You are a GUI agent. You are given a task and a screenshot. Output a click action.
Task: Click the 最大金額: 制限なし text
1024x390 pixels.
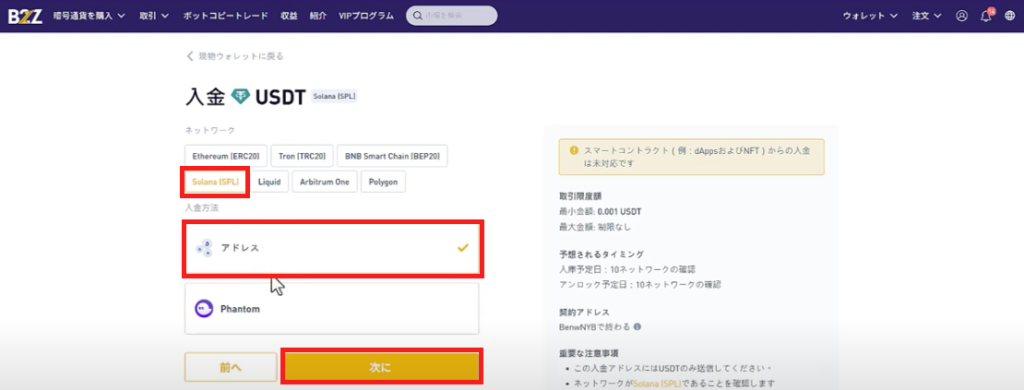pyautogui.click(x=595, y=227)
